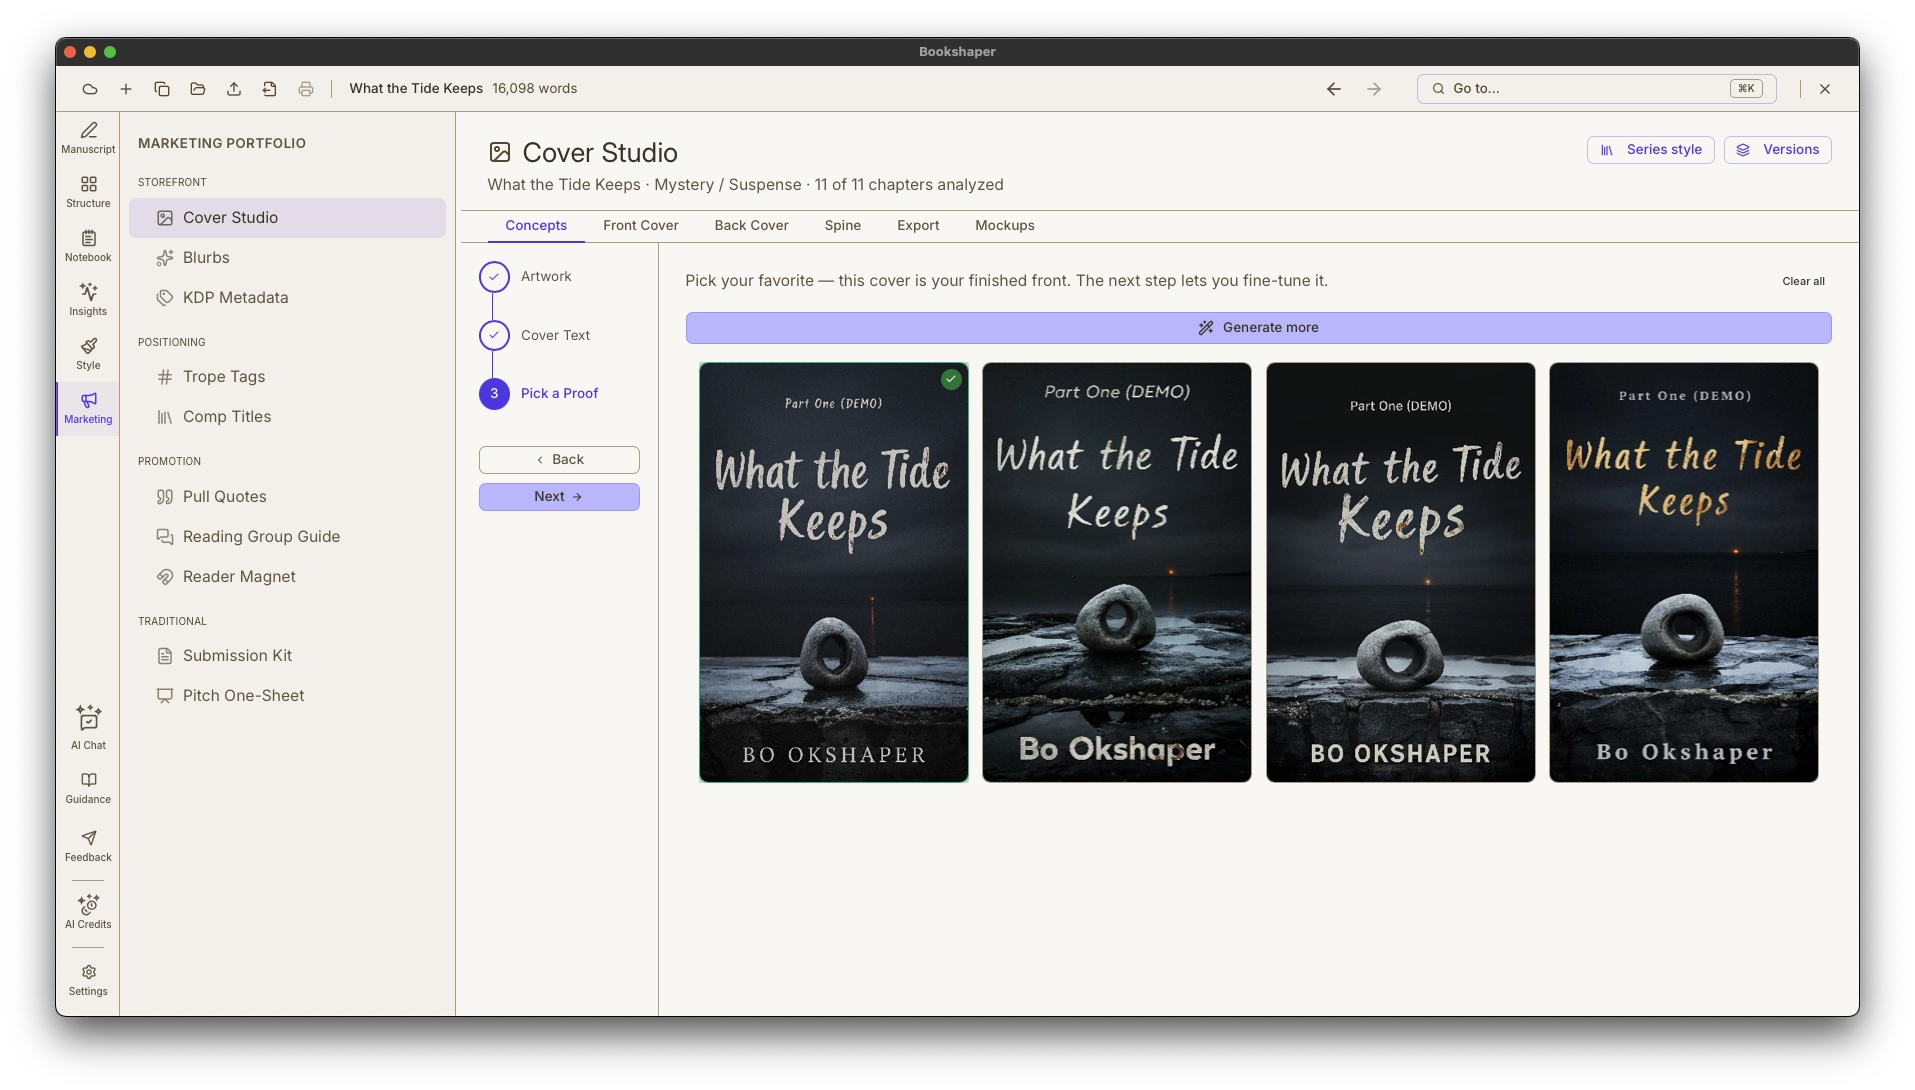Open AI Credits from sidebar

click(88, 912)
